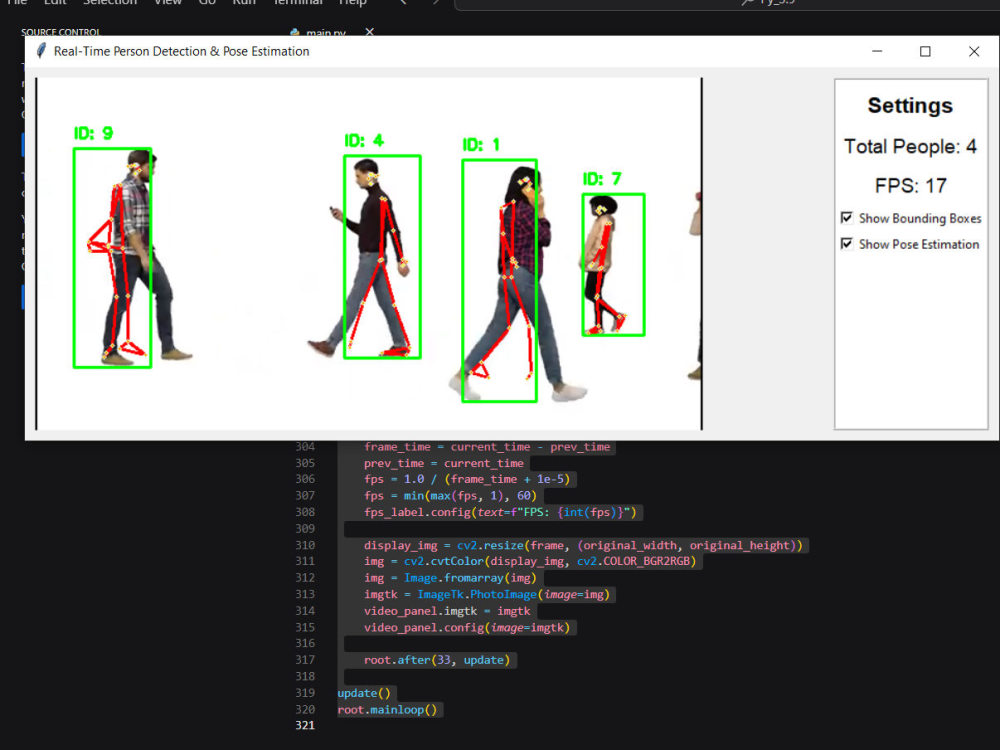Click the 'FPS: 17' label

tap(911, 186)
